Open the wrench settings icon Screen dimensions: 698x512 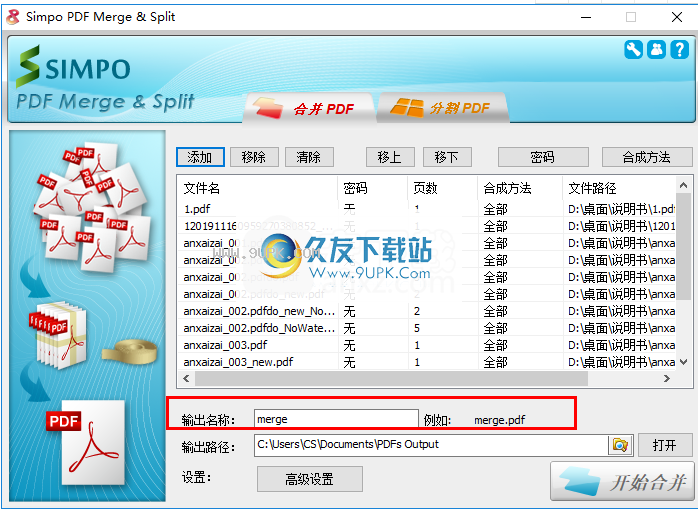633,49
